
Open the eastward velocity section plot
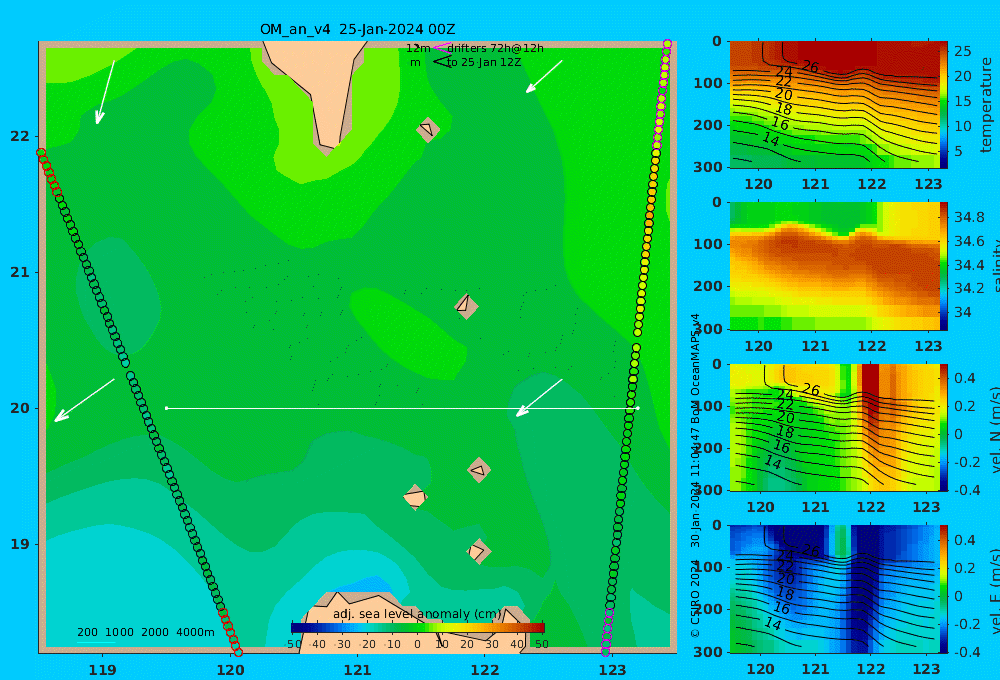835,589
